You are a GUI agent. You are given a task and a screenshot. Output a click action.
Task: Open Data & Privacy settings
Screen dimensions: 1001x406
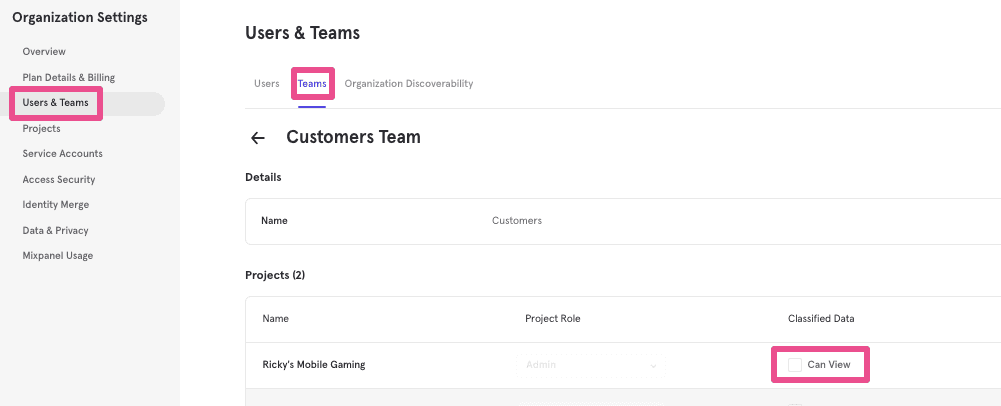click(x=56, y=231)
